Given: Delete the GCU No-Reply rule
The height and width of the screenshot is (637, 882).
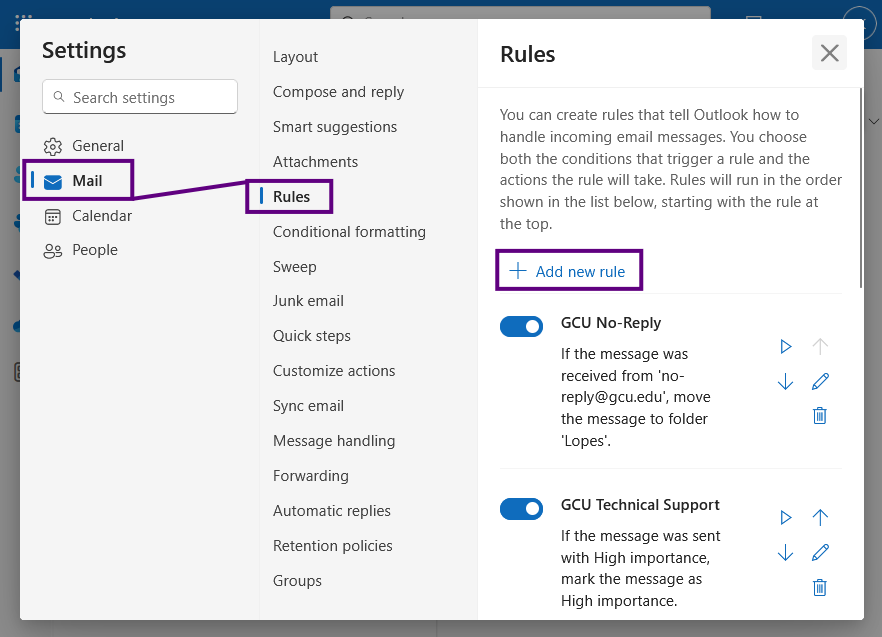Looking at the screenshot, I should (x=820, y=416).
